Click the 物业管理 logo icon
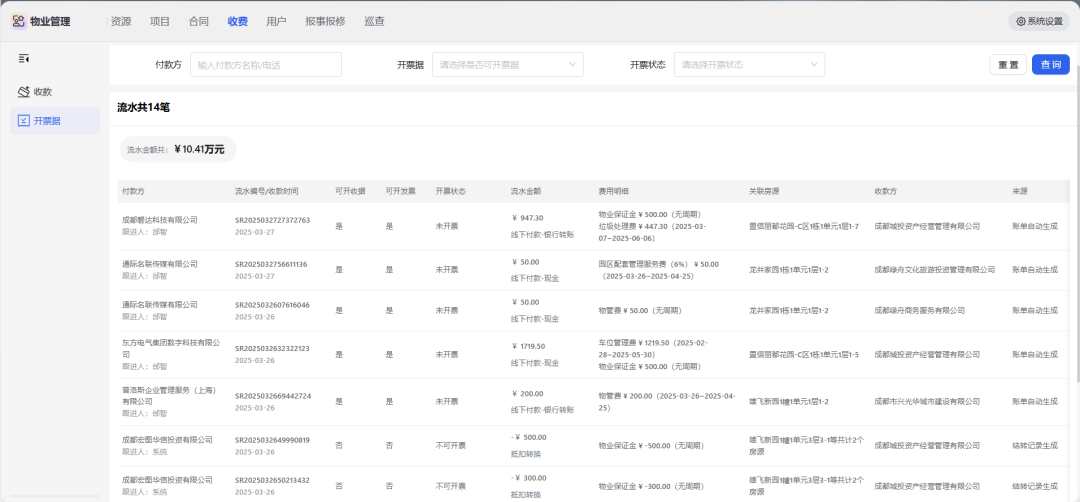 [x=18, y=21]
